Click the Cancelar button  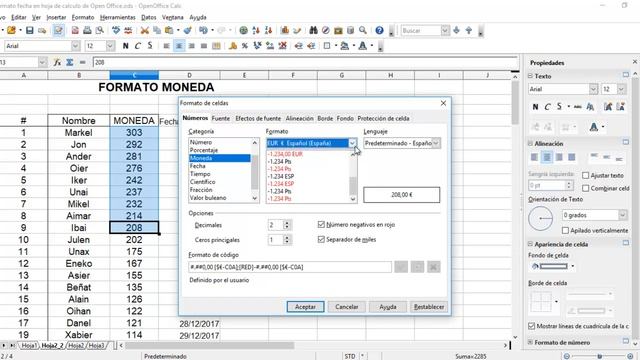tap(347, 307)
